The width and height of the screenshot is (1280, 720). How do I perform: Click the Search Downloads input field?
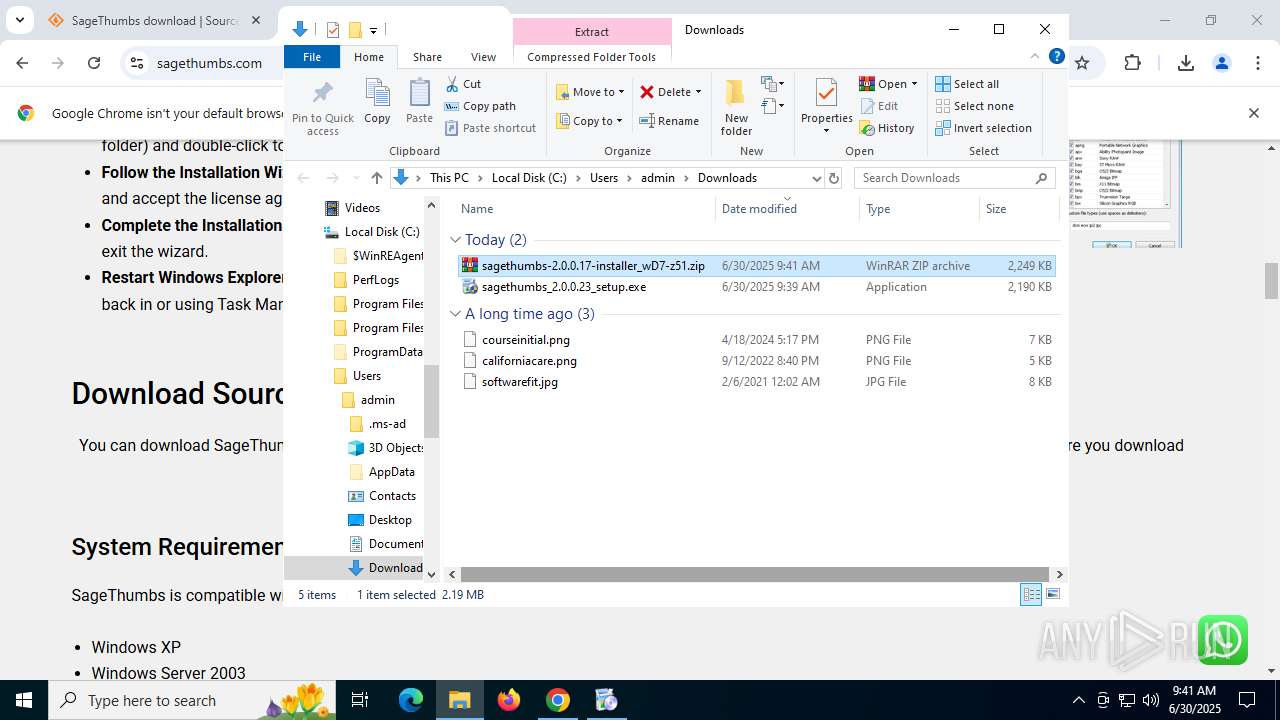[945, 178]
